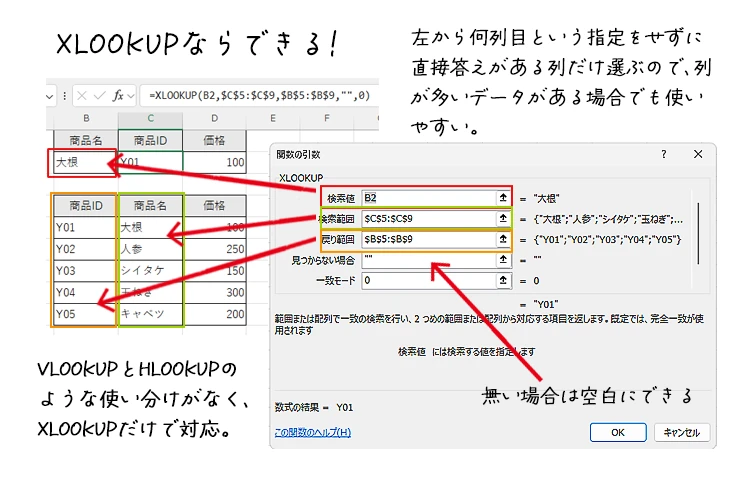Select cell Y03 in the lower table

86,271
